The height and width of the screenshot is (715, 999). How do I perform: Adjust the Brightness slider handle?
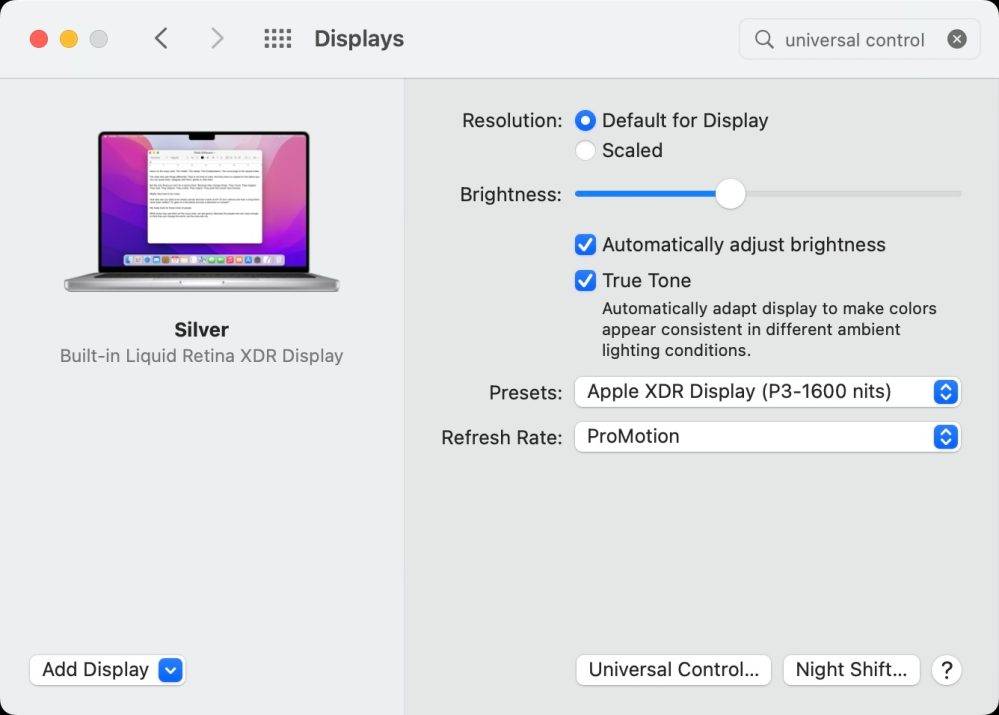coord(730,194)
